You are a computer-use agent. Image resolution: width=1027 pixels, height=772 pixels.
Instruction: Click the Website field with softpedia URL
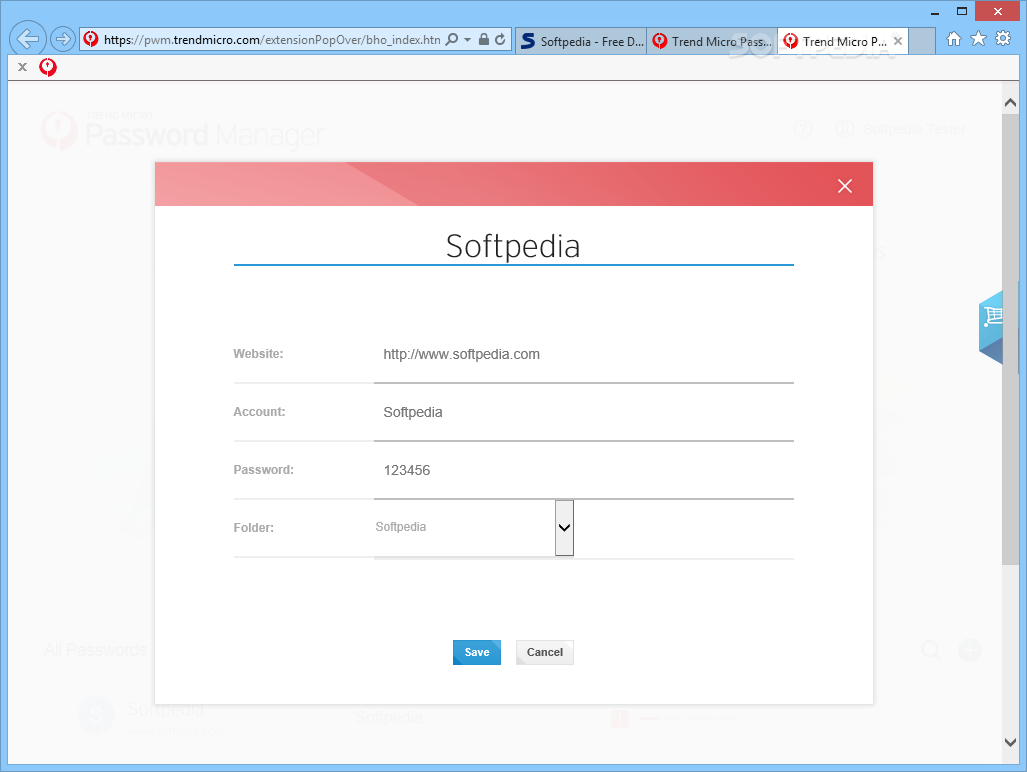point(584,355)
